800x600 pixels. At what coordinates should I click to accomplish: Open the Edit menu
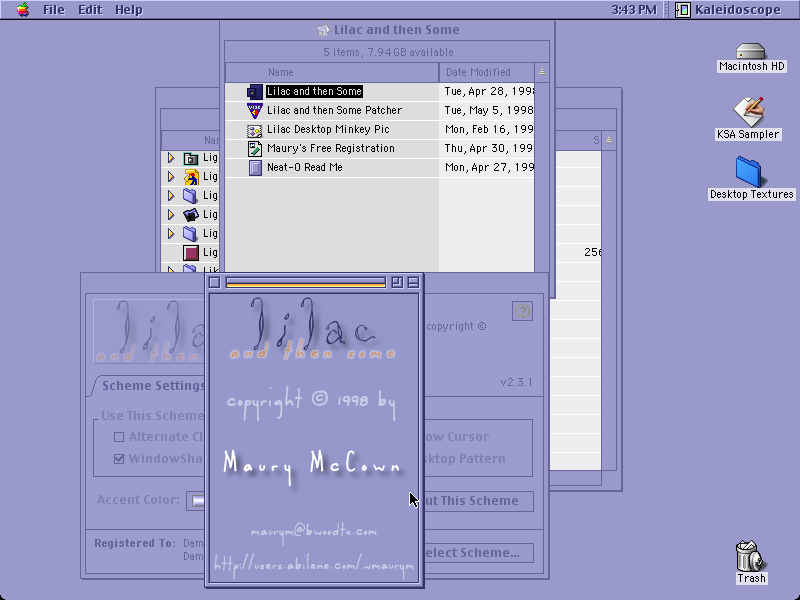90,10
